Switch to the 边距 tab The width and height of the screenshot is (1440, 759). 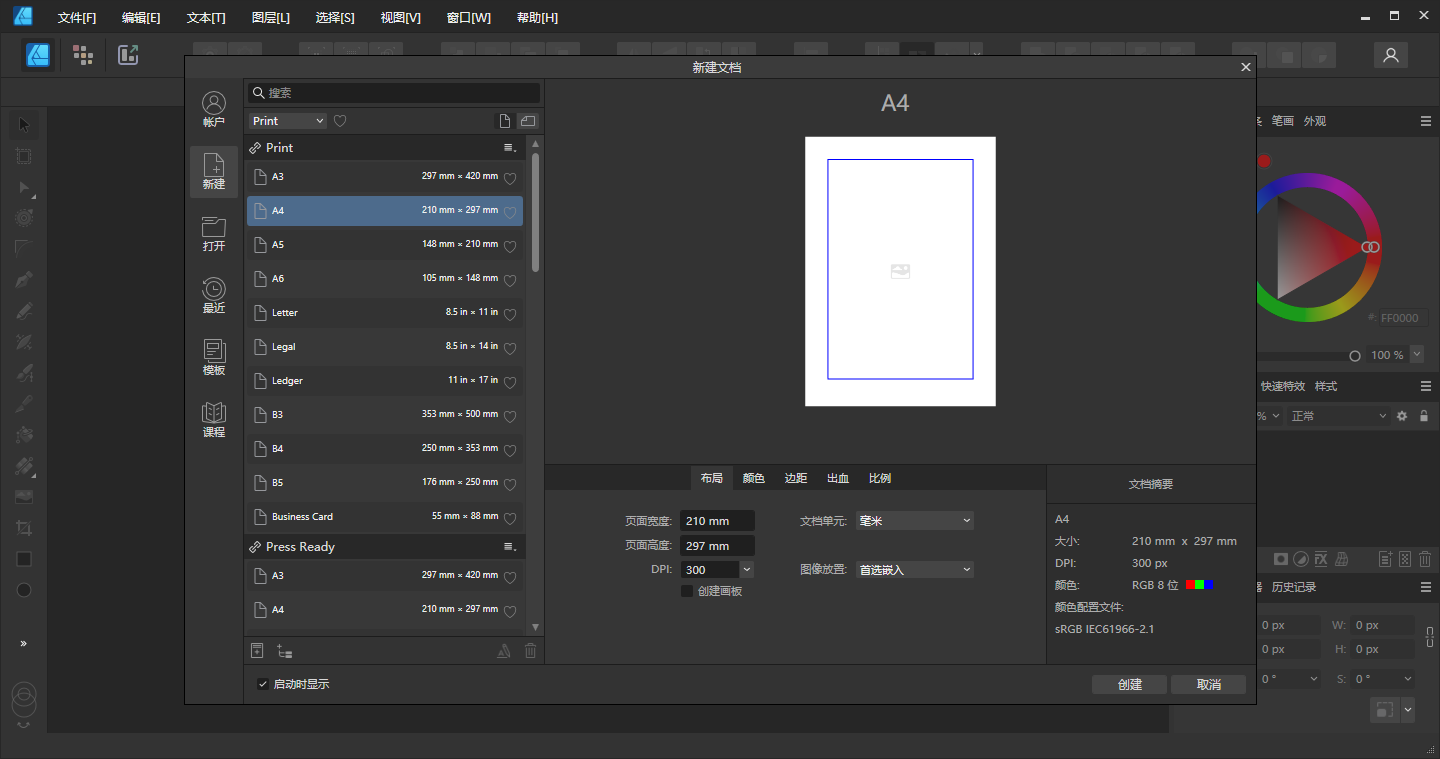click(796, 478)
